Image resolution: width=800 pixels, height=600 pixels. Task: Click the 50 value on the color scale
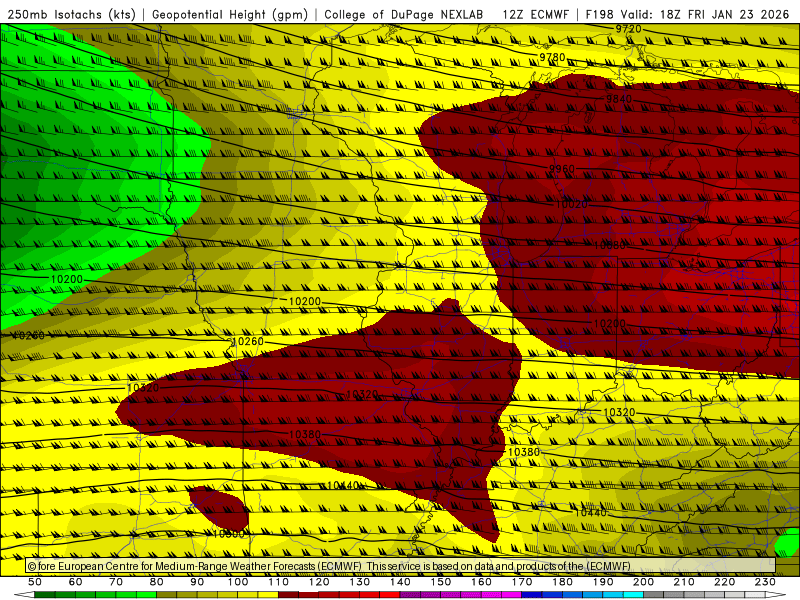(35, 582)
